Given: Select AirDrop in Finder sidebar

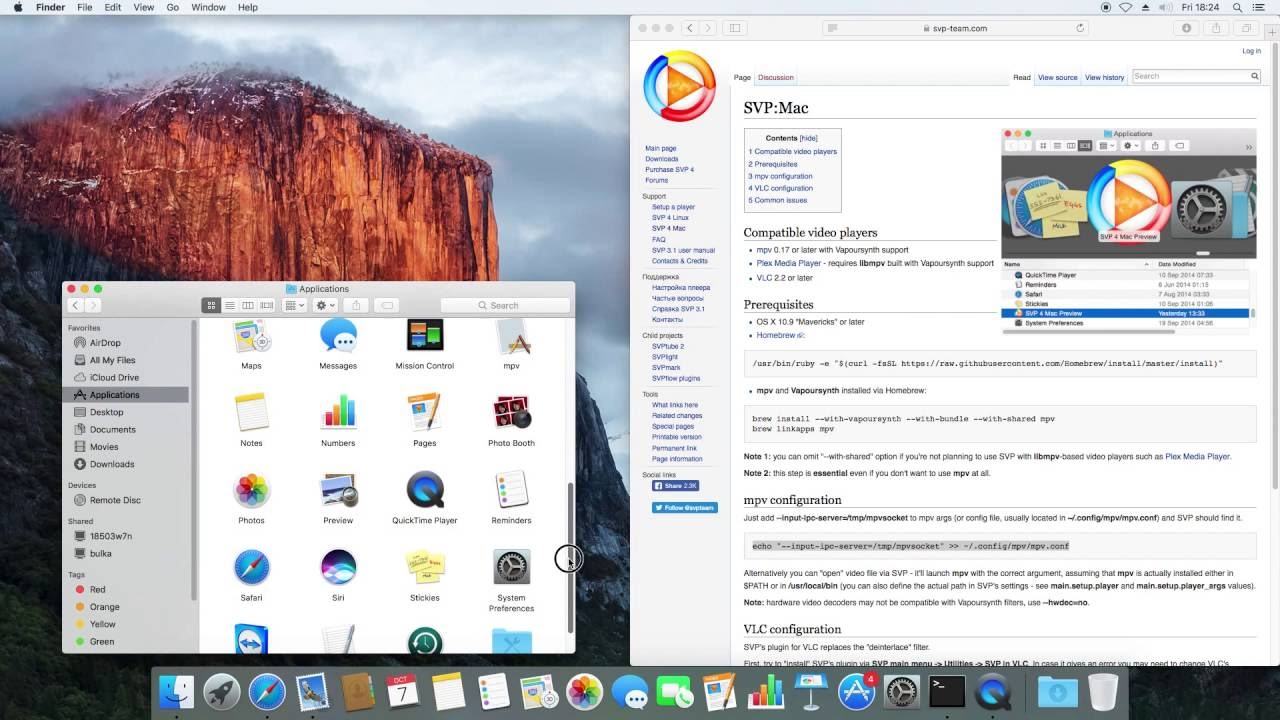Looking at the screenshot, I should [x=104, y=342].
